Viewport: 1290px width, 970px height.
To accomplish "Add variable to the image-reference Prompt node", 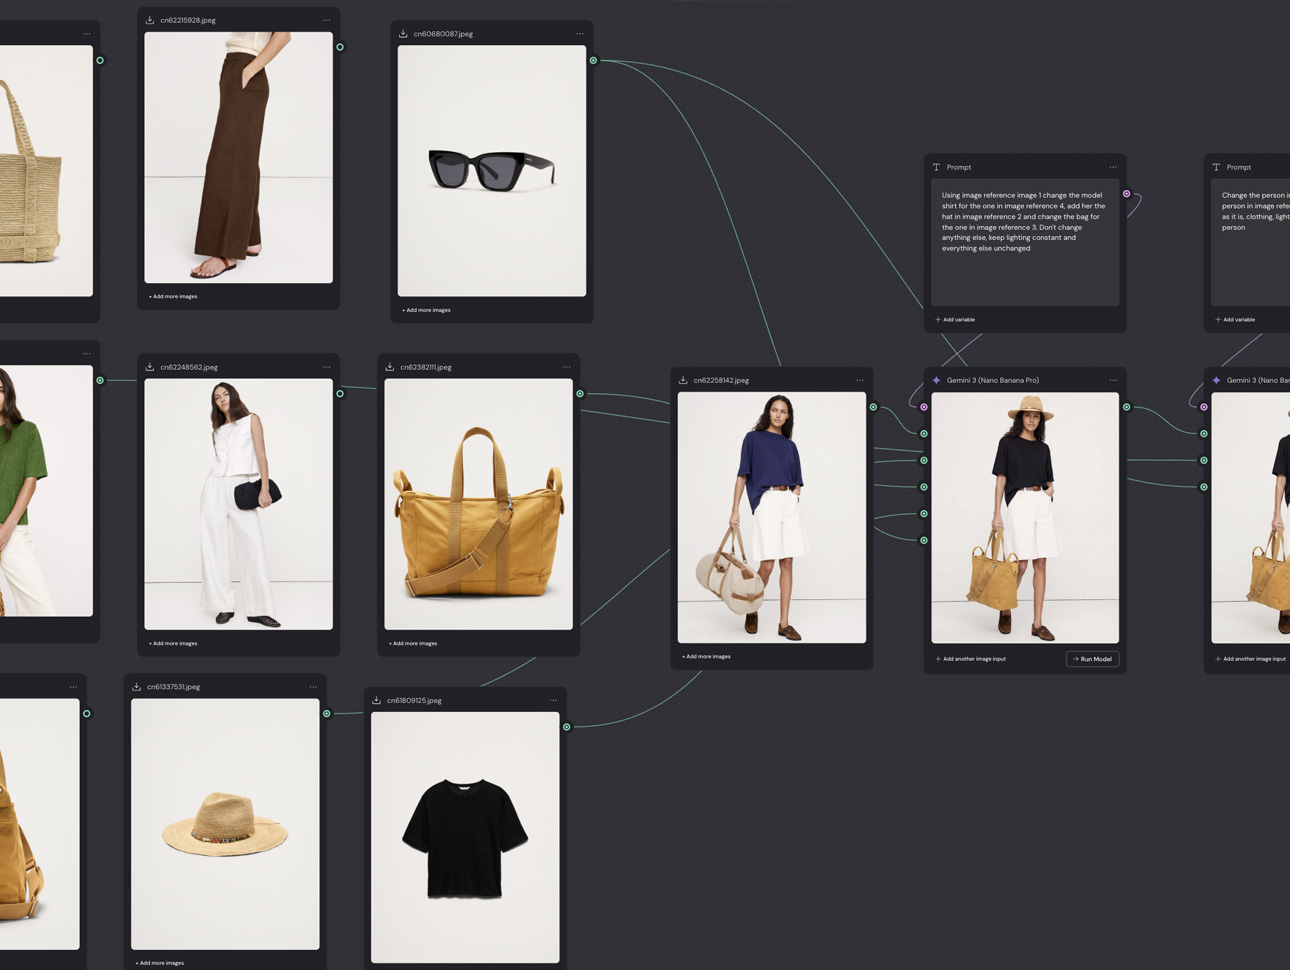I will point(955,320).
